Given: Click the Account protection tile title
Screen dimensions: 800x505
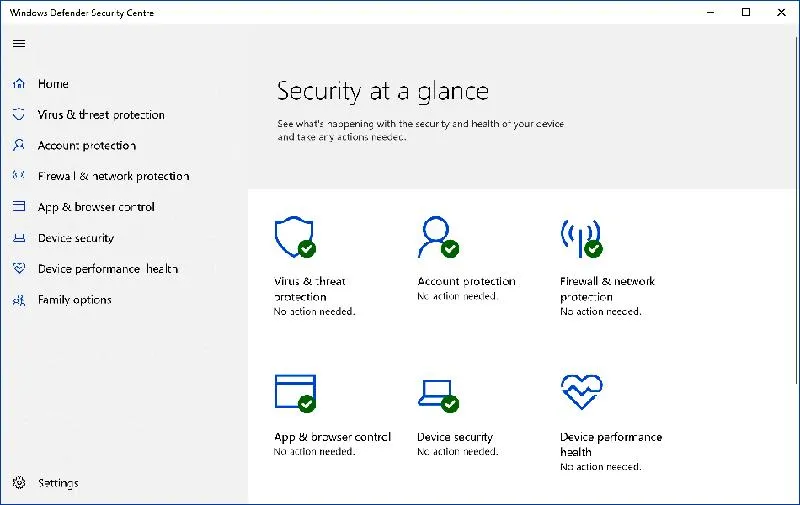Looking at the screenshot, I should point(466,281).
